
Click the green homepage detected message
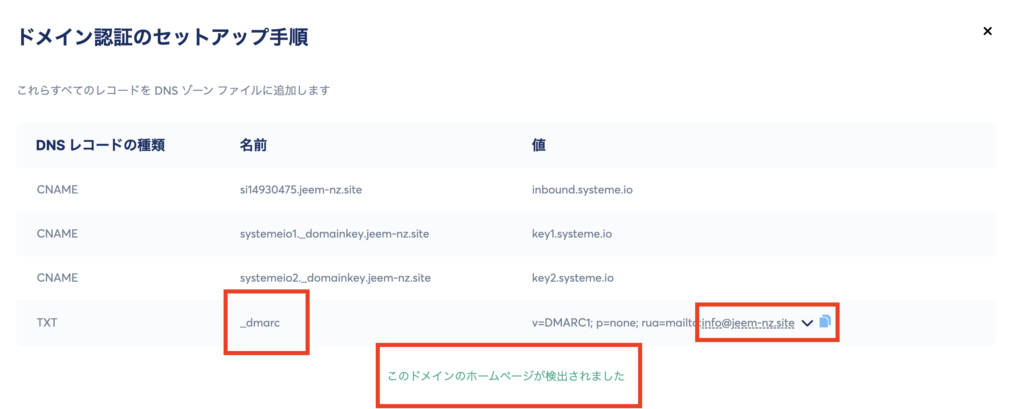[x=505, y=376]
